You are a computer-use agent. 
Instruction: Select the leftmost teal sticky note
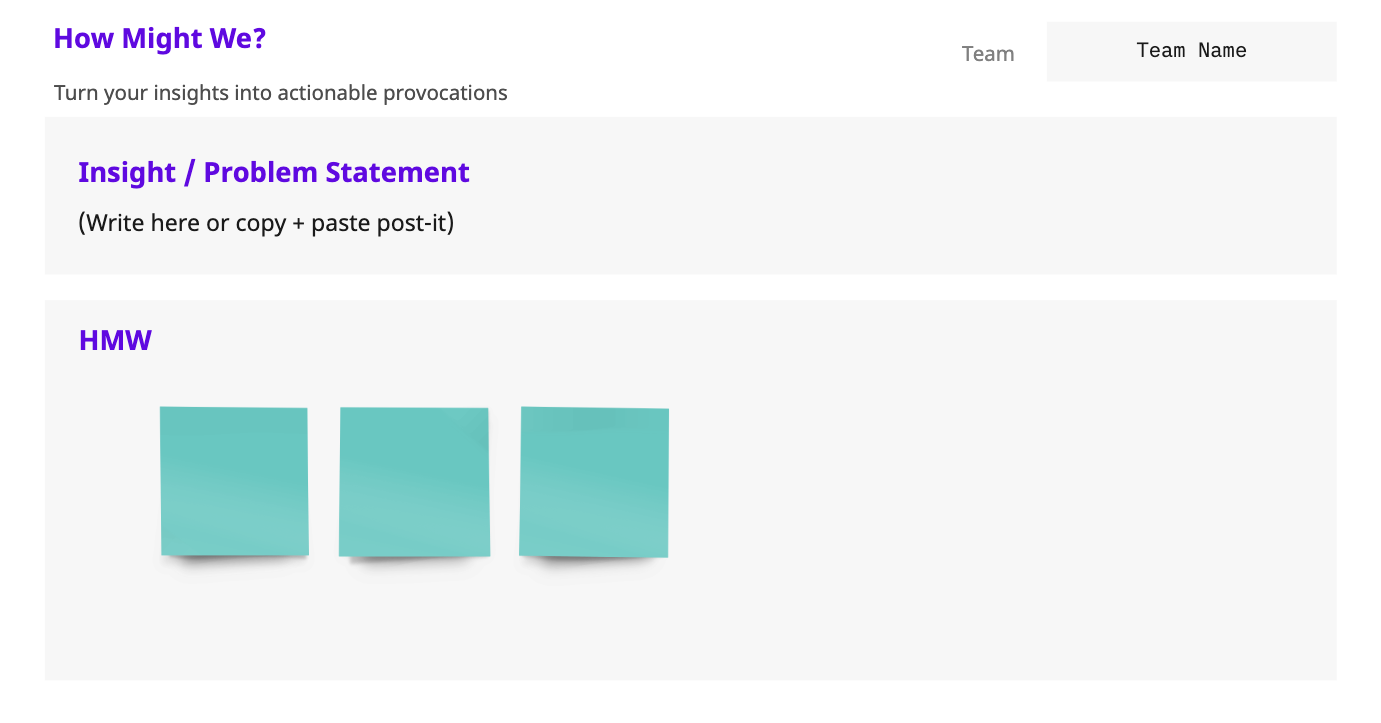click(x=234, y=481)
